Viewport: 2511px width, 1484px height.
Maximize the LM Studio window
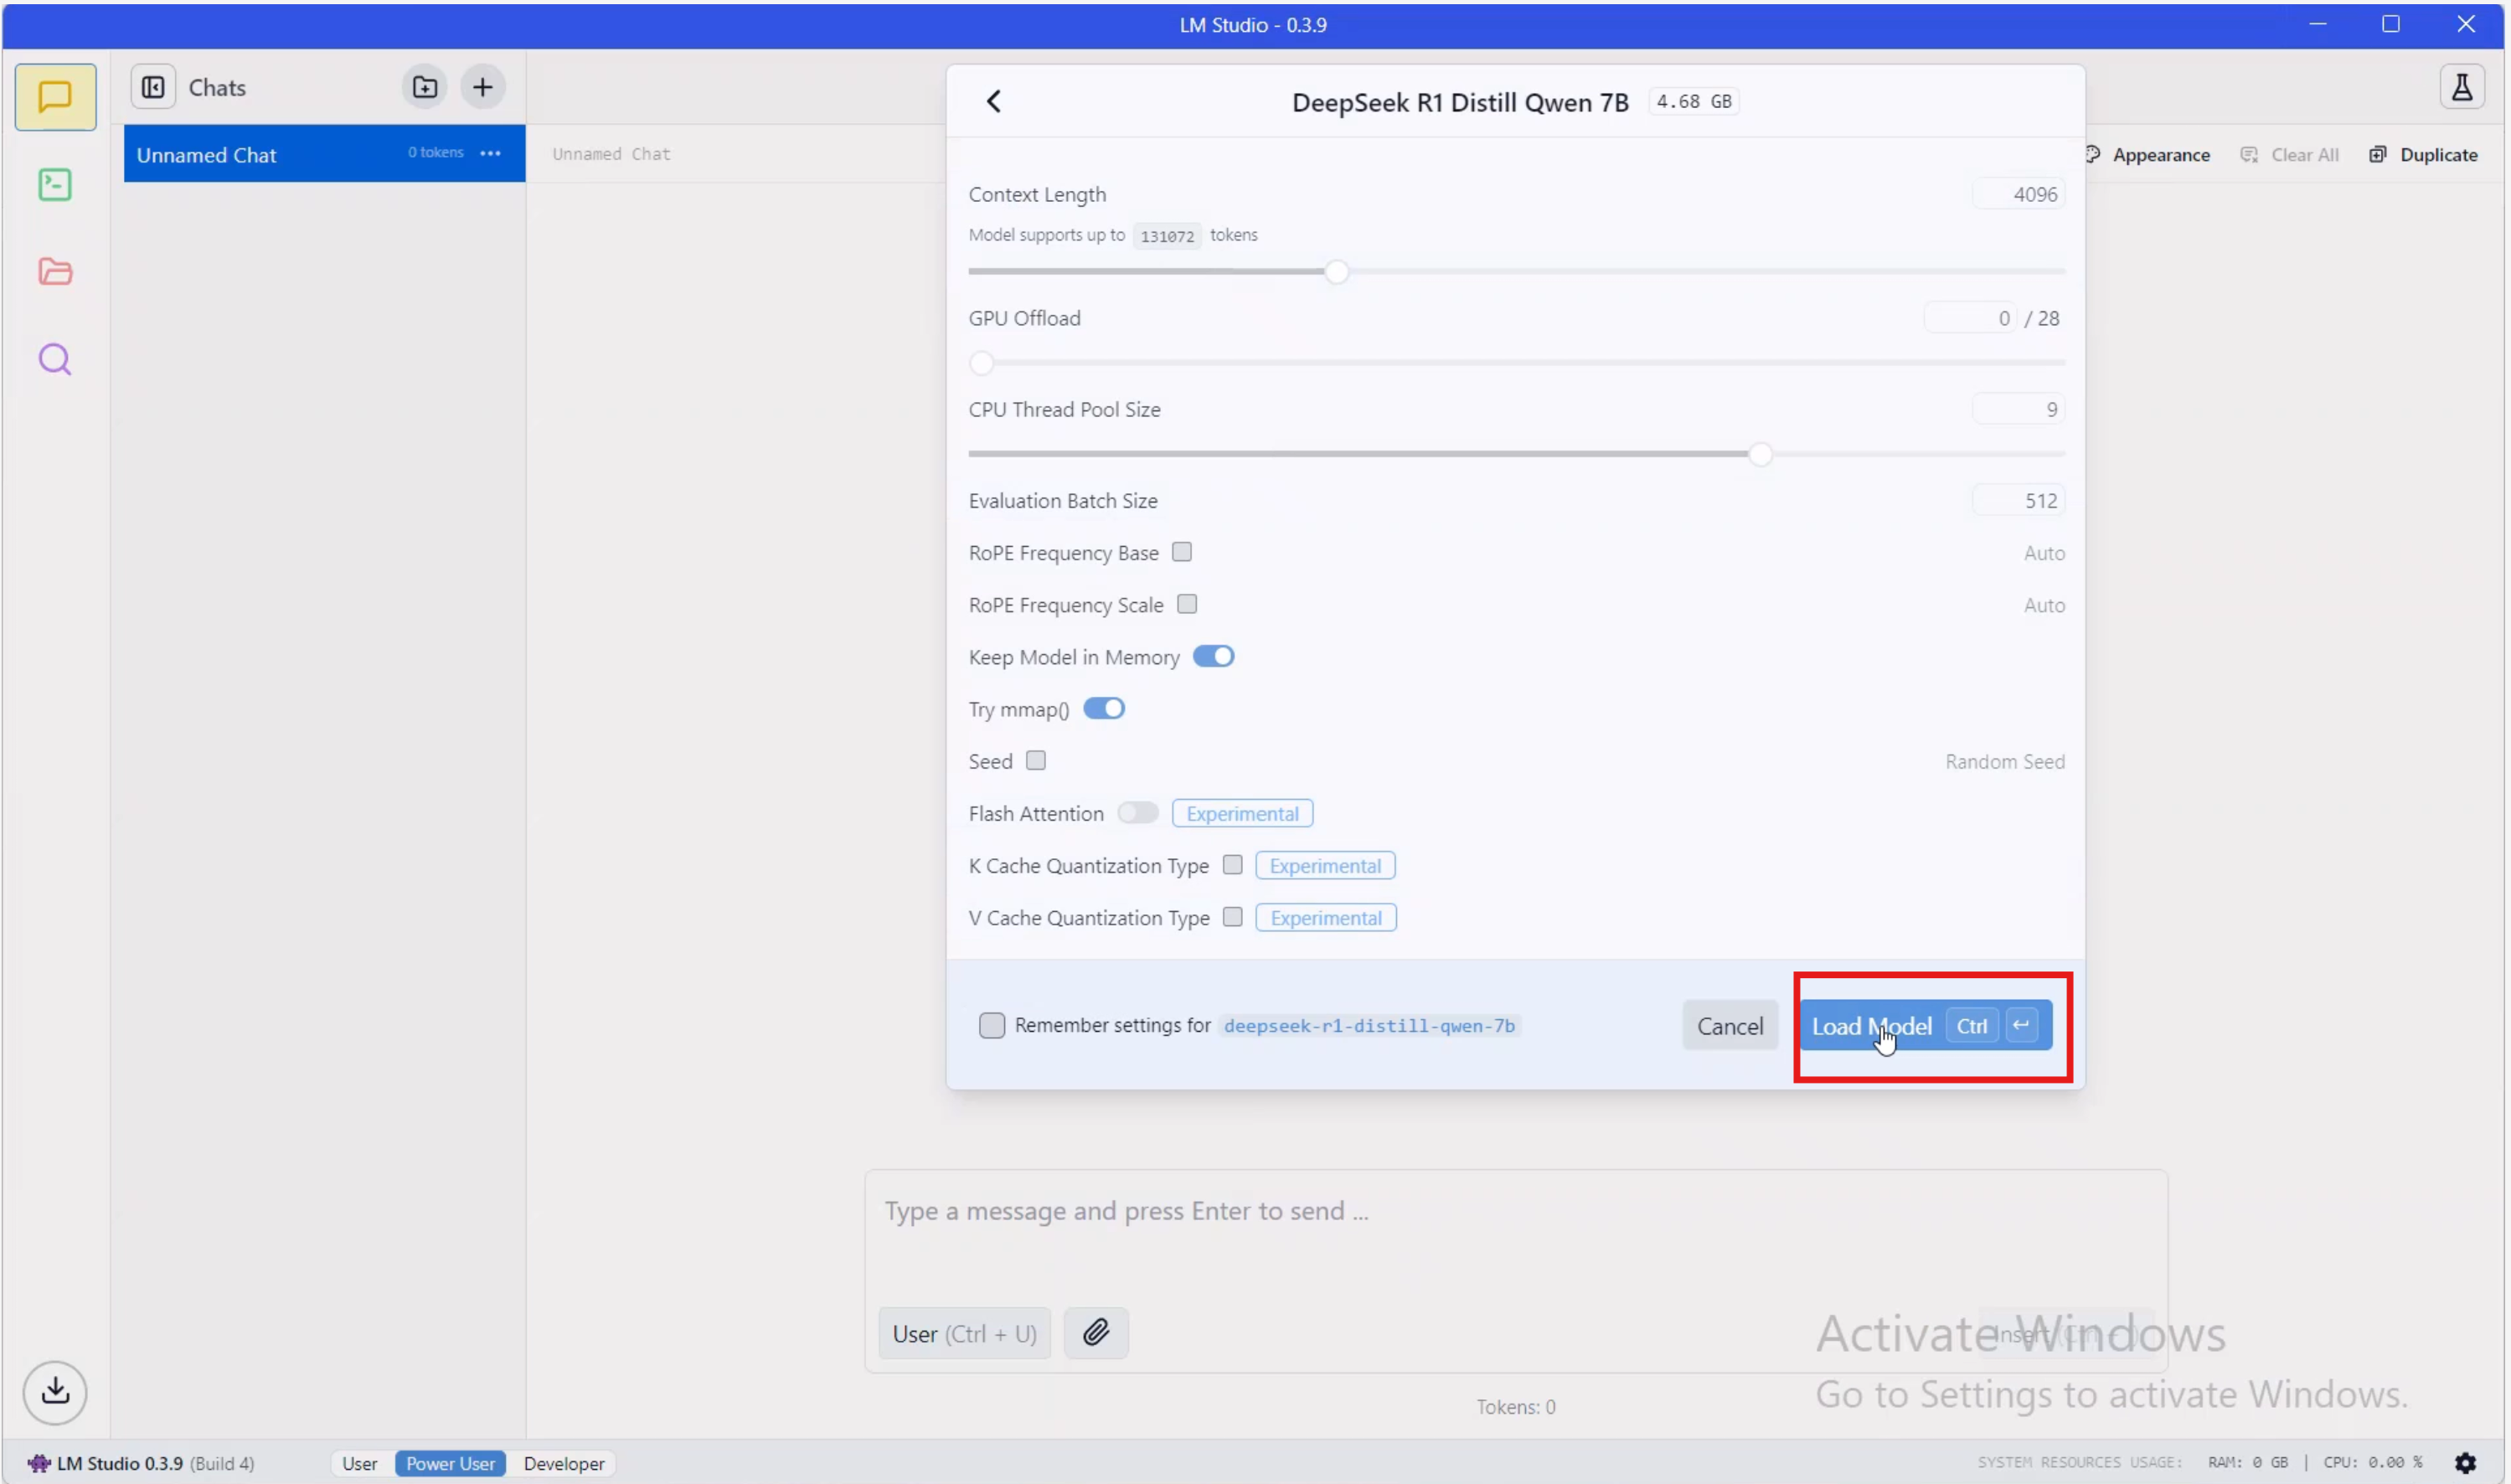(2390, 24)
